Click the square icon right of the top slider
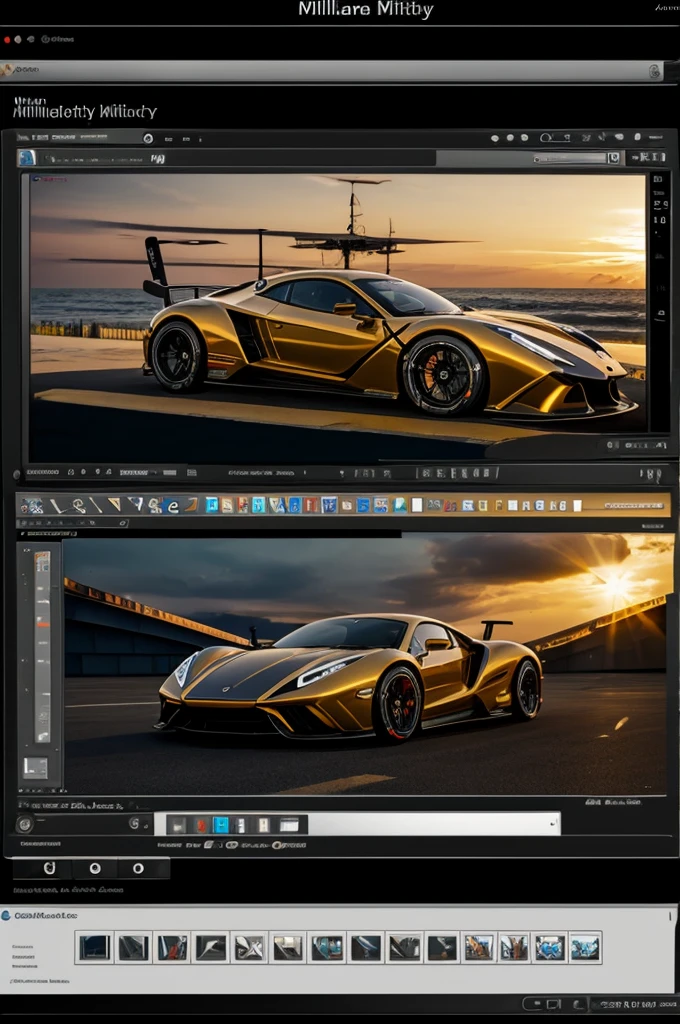This screenshot has height=1024, width=680. pos(614,157)
